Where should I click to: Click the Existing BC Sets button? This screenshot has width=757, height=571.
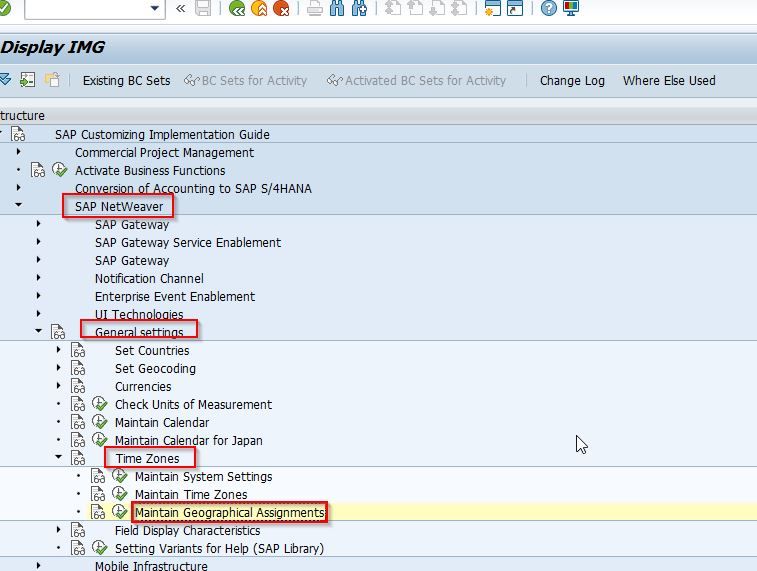click(126, 81)
